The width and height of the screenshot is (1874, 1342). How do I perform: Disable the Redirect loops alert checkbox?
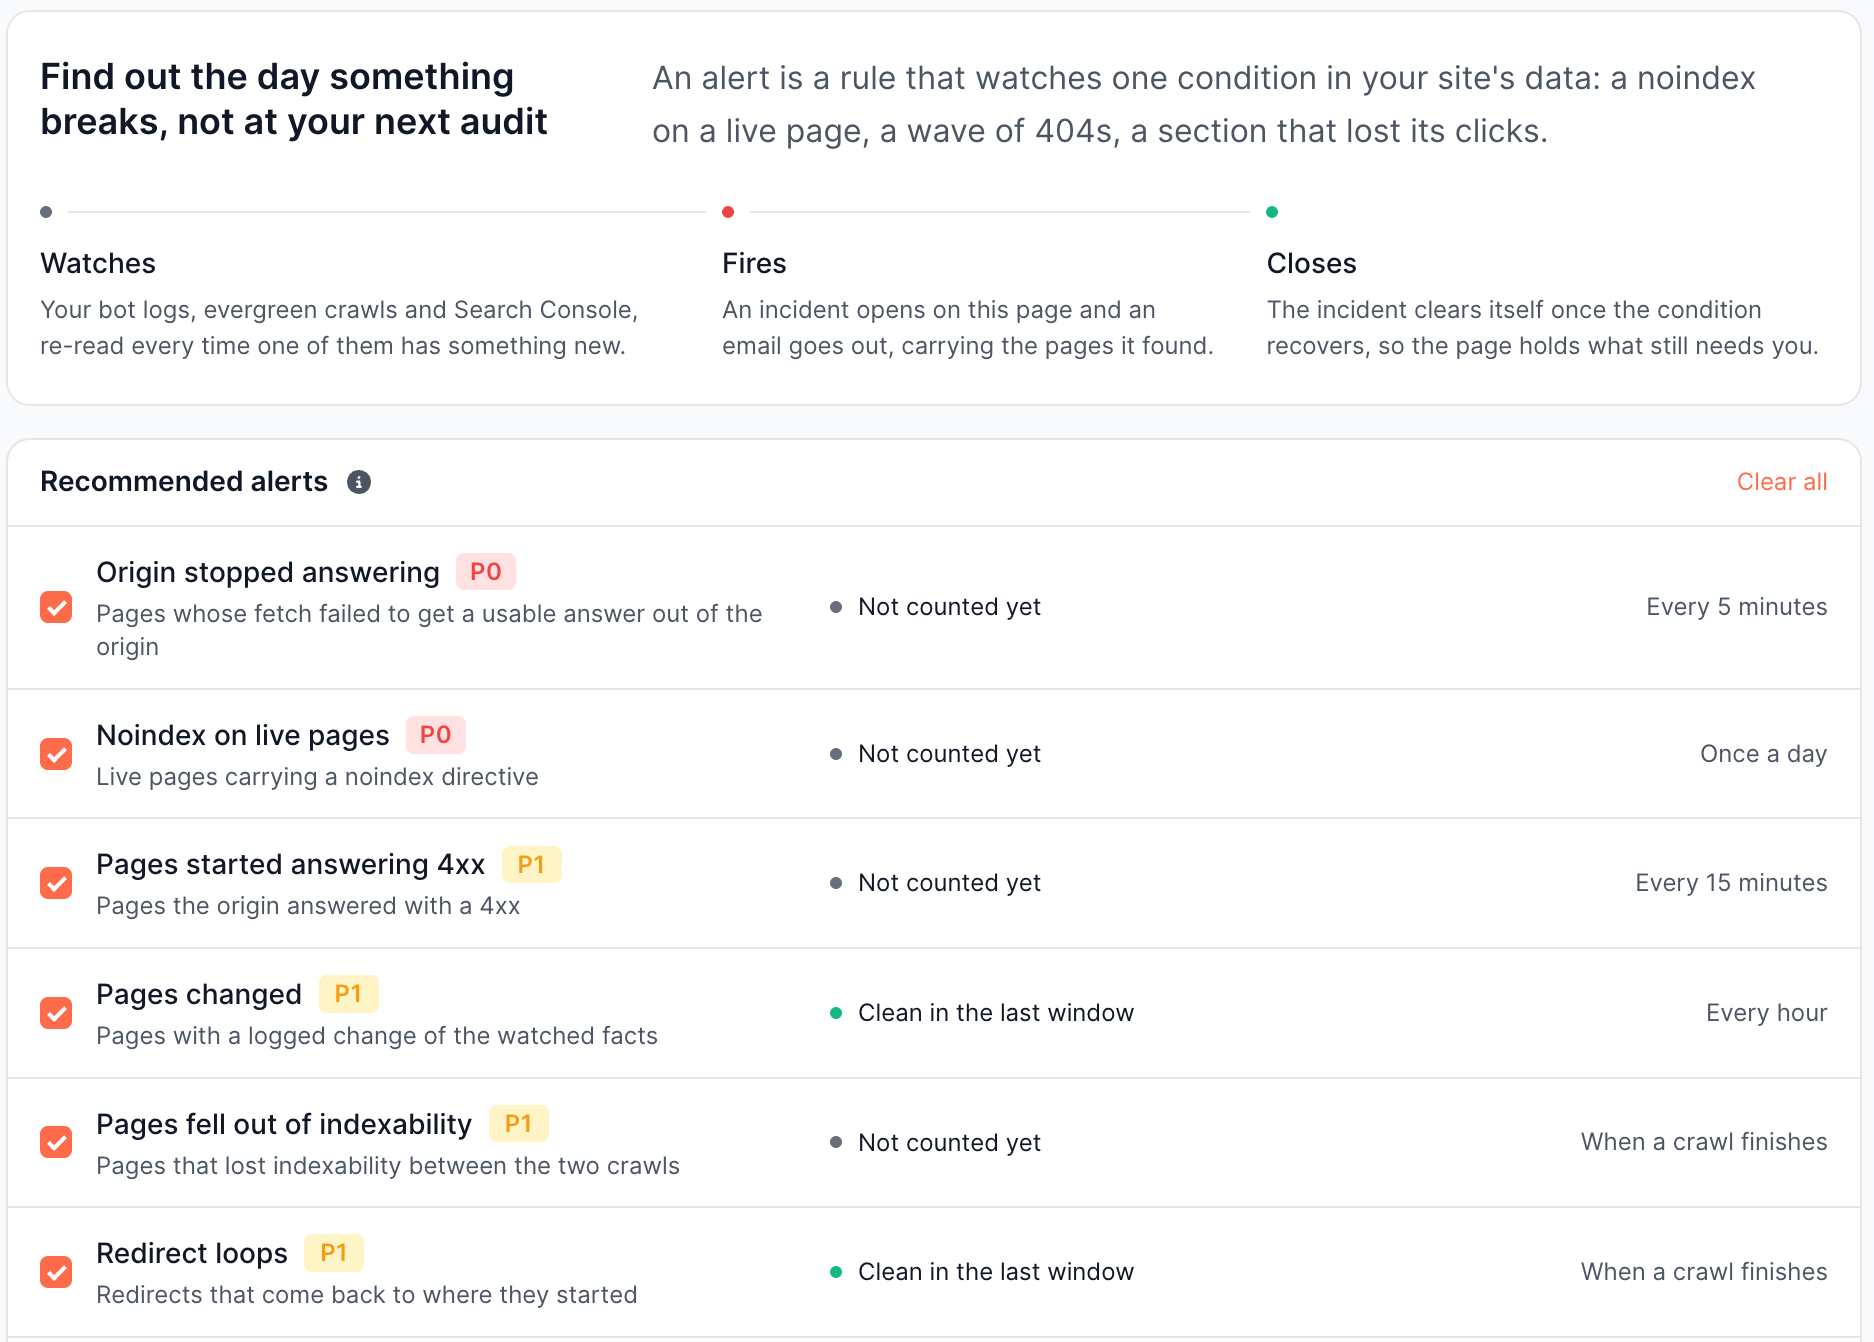pos(56,1272)
